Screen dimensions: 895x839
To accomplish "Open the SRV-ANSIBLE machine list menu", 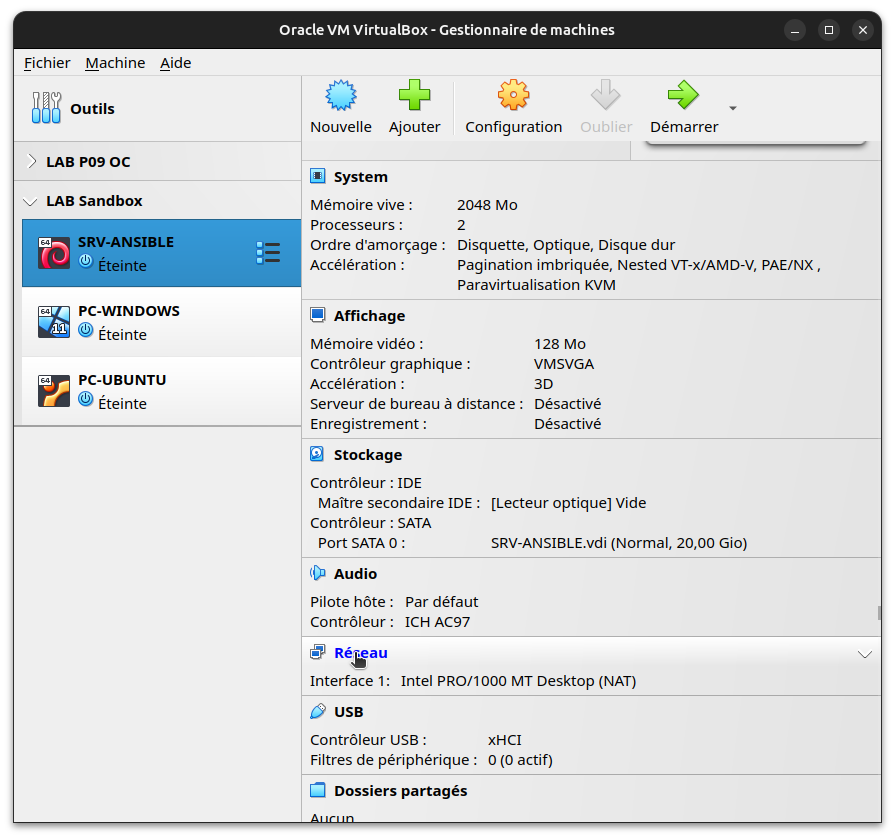I will coord(268,253).
